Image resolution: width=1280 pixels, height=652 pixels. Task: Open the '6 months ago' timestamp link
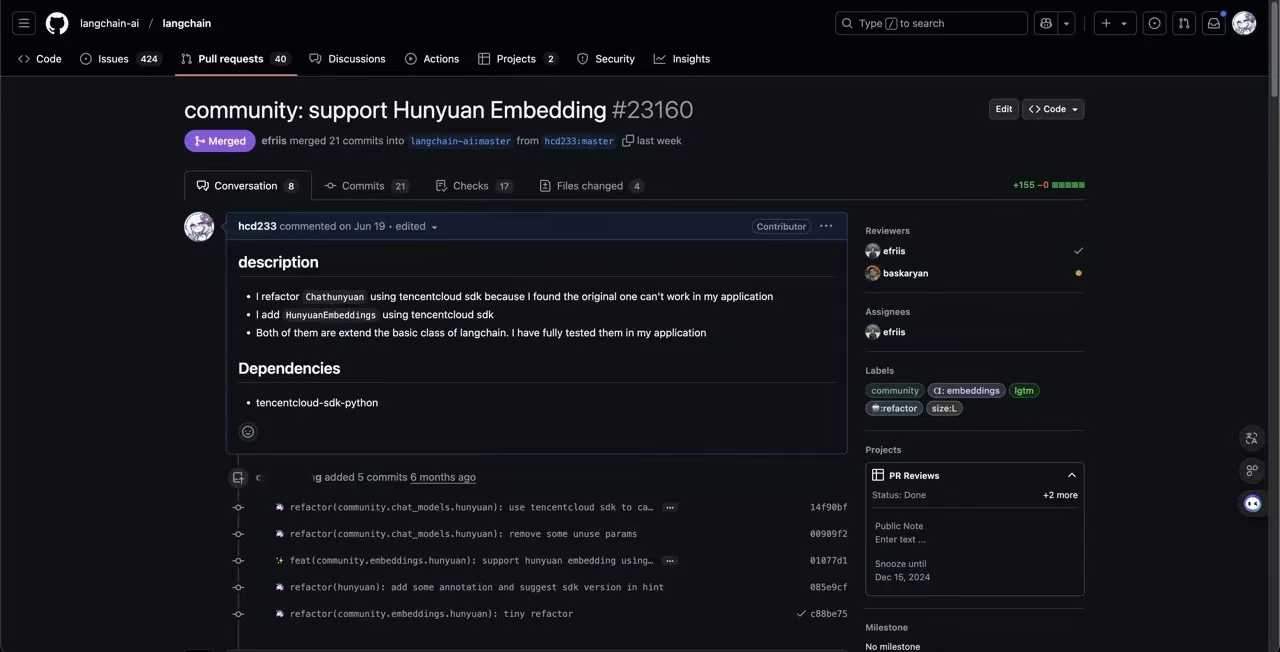[443, 477]
